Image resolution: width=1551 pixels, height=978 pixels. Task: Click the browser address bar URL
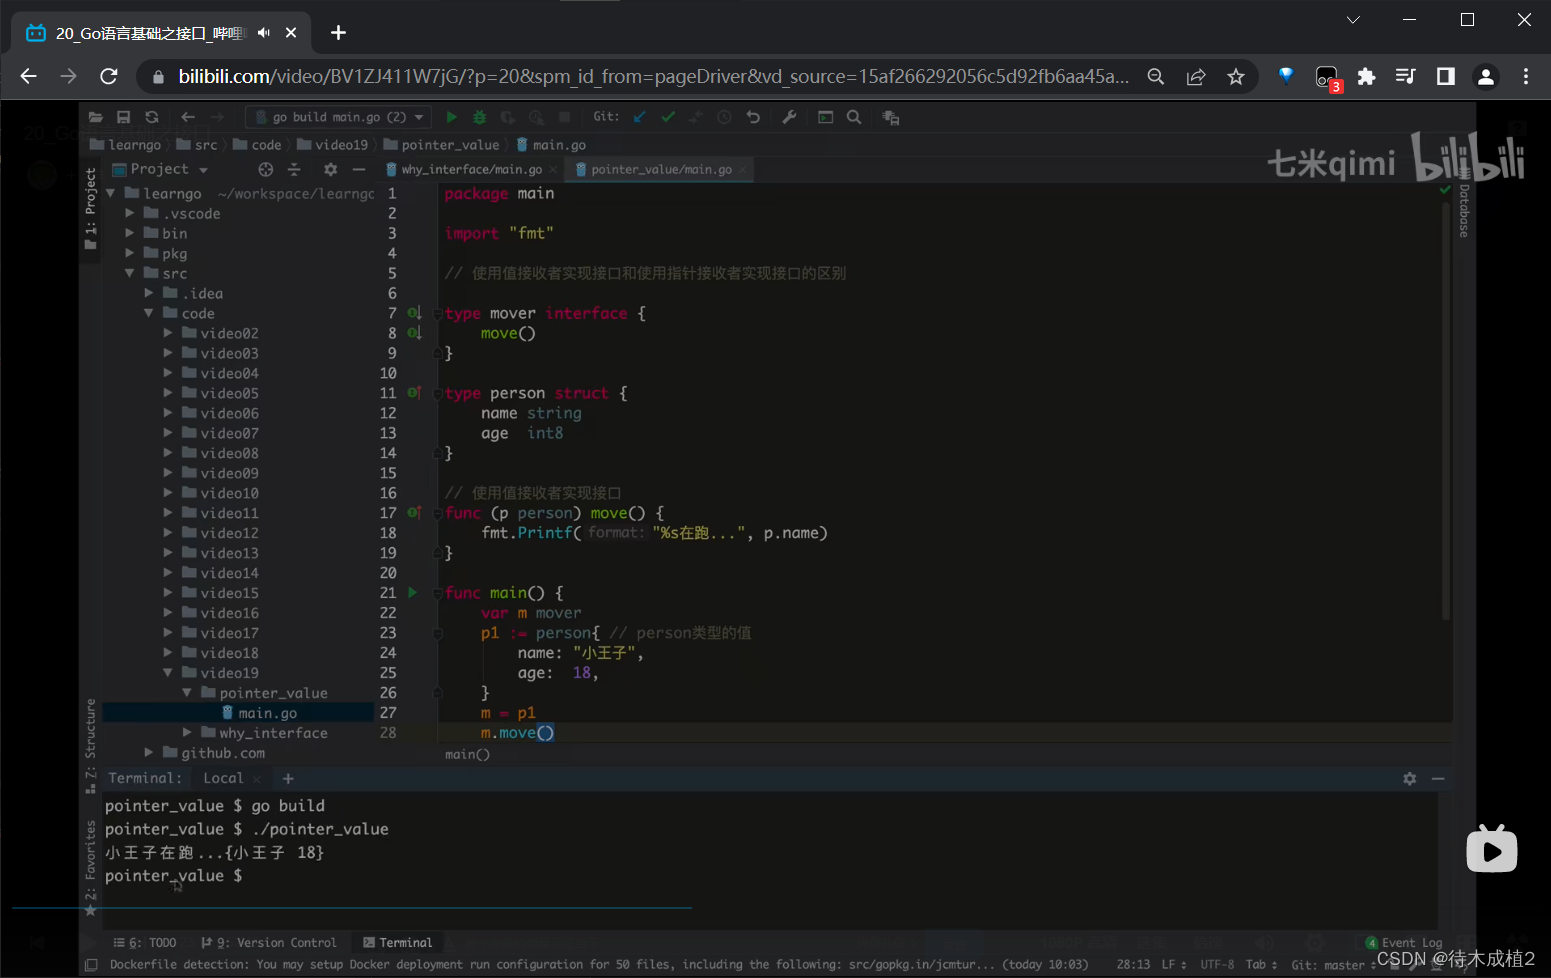click(x=653, y=76)
